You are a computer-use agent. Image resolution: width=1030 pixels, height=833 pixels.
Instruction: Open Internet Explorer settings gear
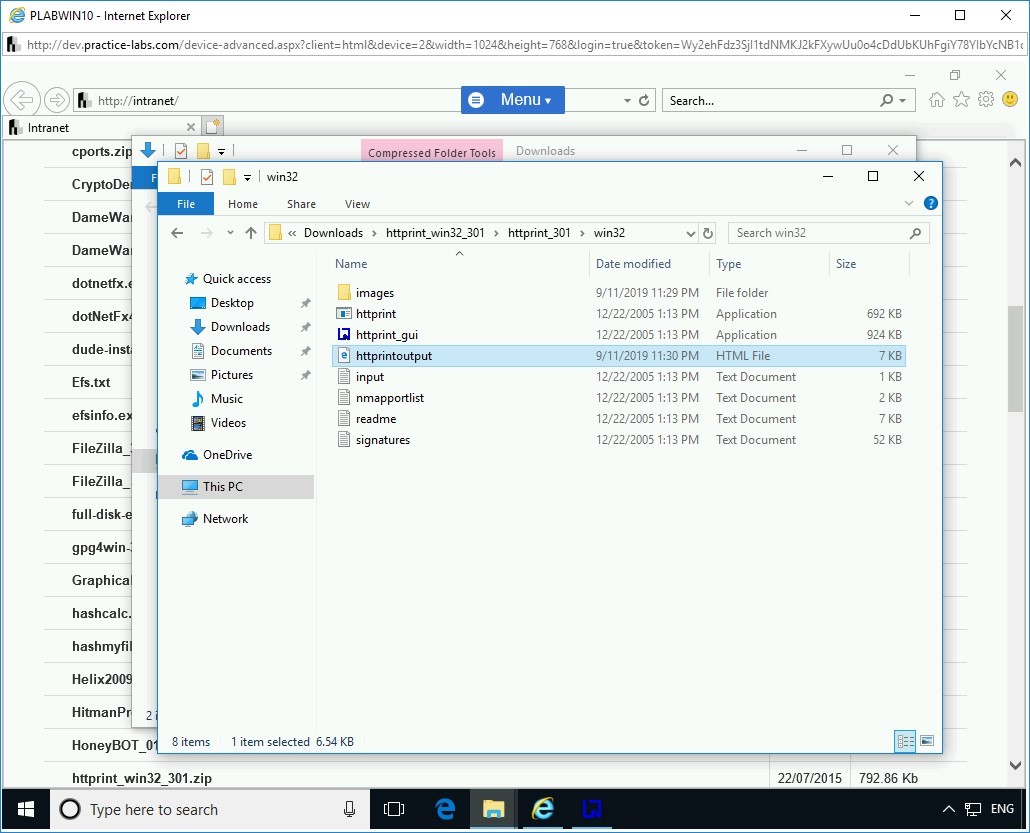click(986, 99)
